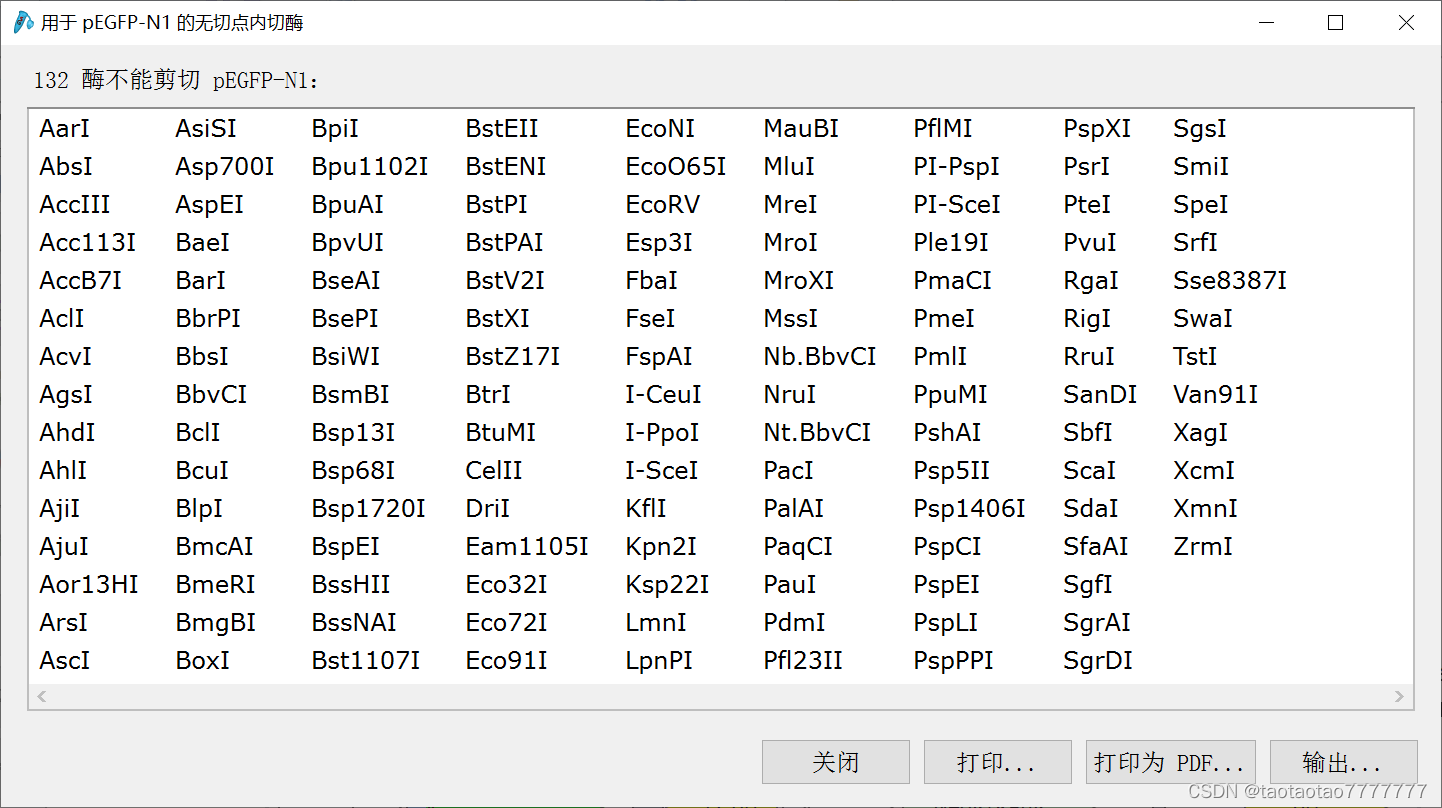The width and height of the screenshot is (1442, 808).
Task: Select enzyme BsiWI
Action: tap(345, 357)
